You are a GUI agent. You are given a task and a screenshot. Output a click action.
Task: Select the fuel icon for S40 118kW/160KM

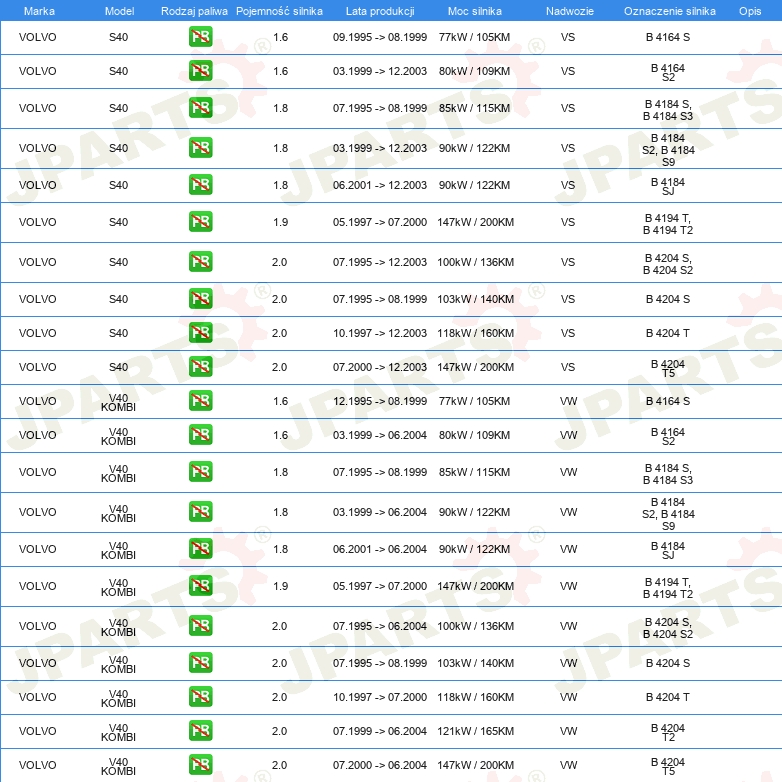(x=200, y=333)
